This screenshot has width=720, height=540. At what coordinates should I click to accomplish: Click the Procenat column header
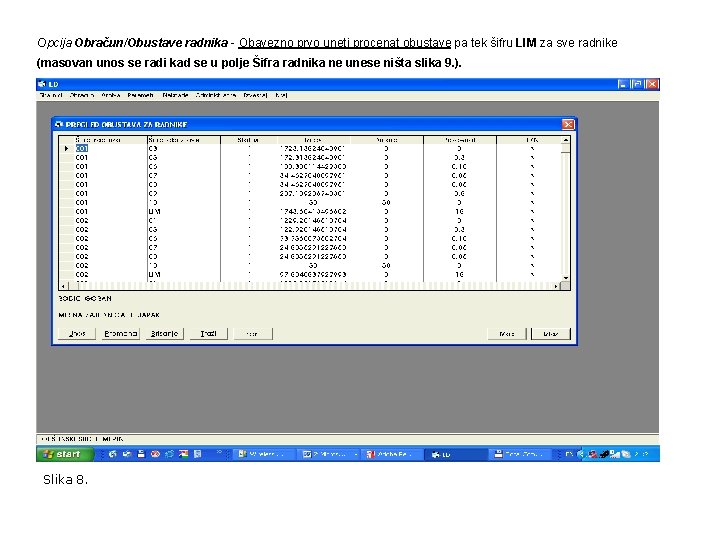tap(460, 140)
